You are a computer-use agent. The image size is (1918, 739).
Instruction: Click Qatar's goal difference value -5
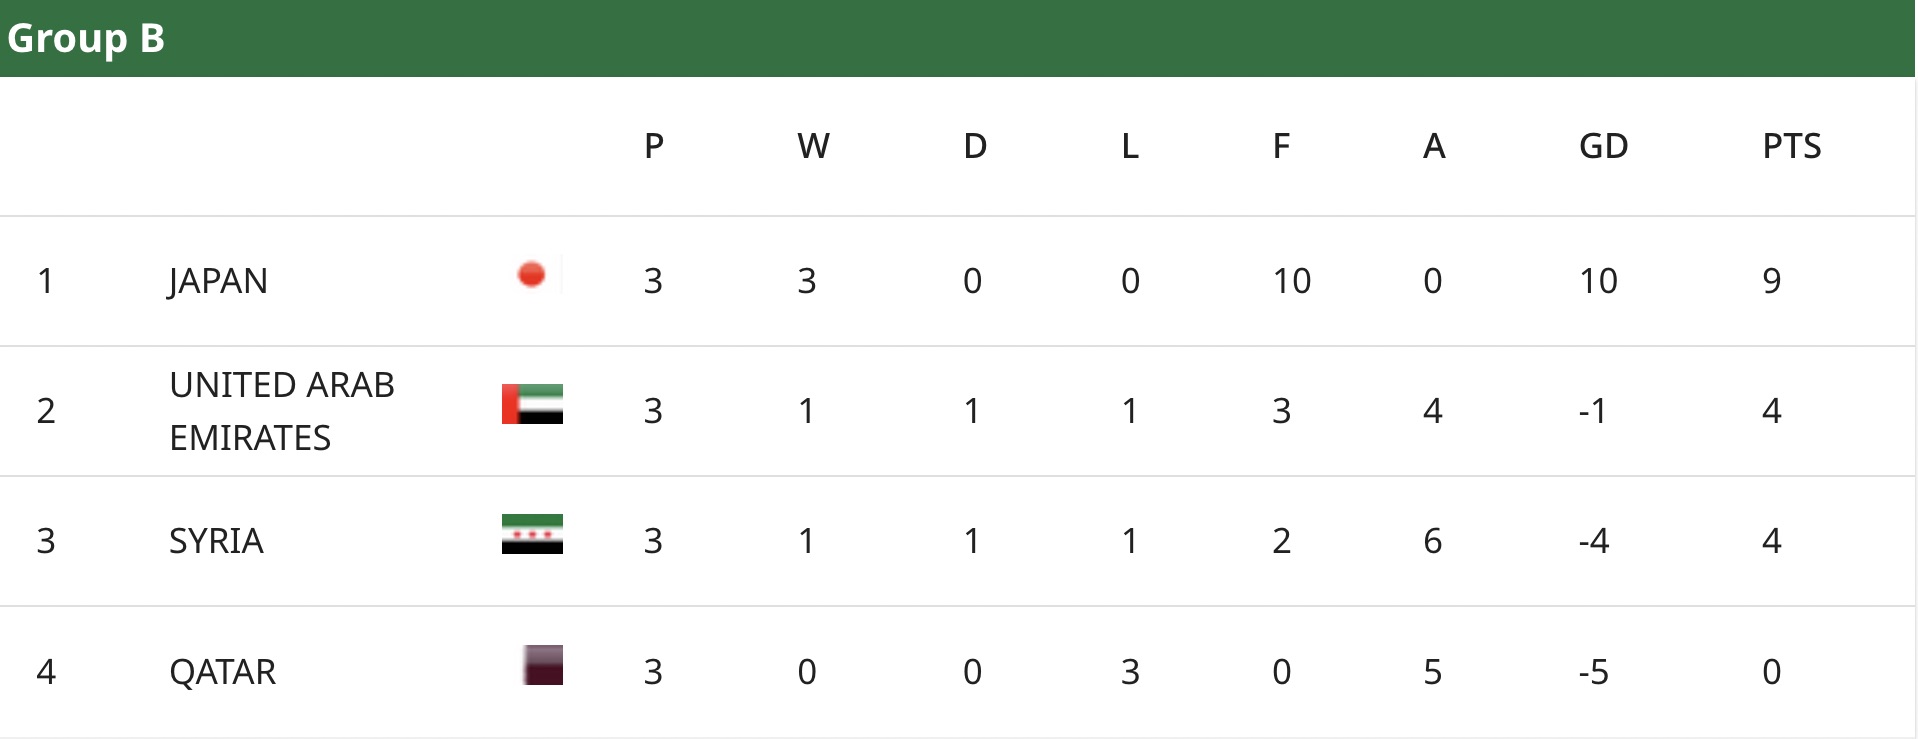pos(1593,671)
